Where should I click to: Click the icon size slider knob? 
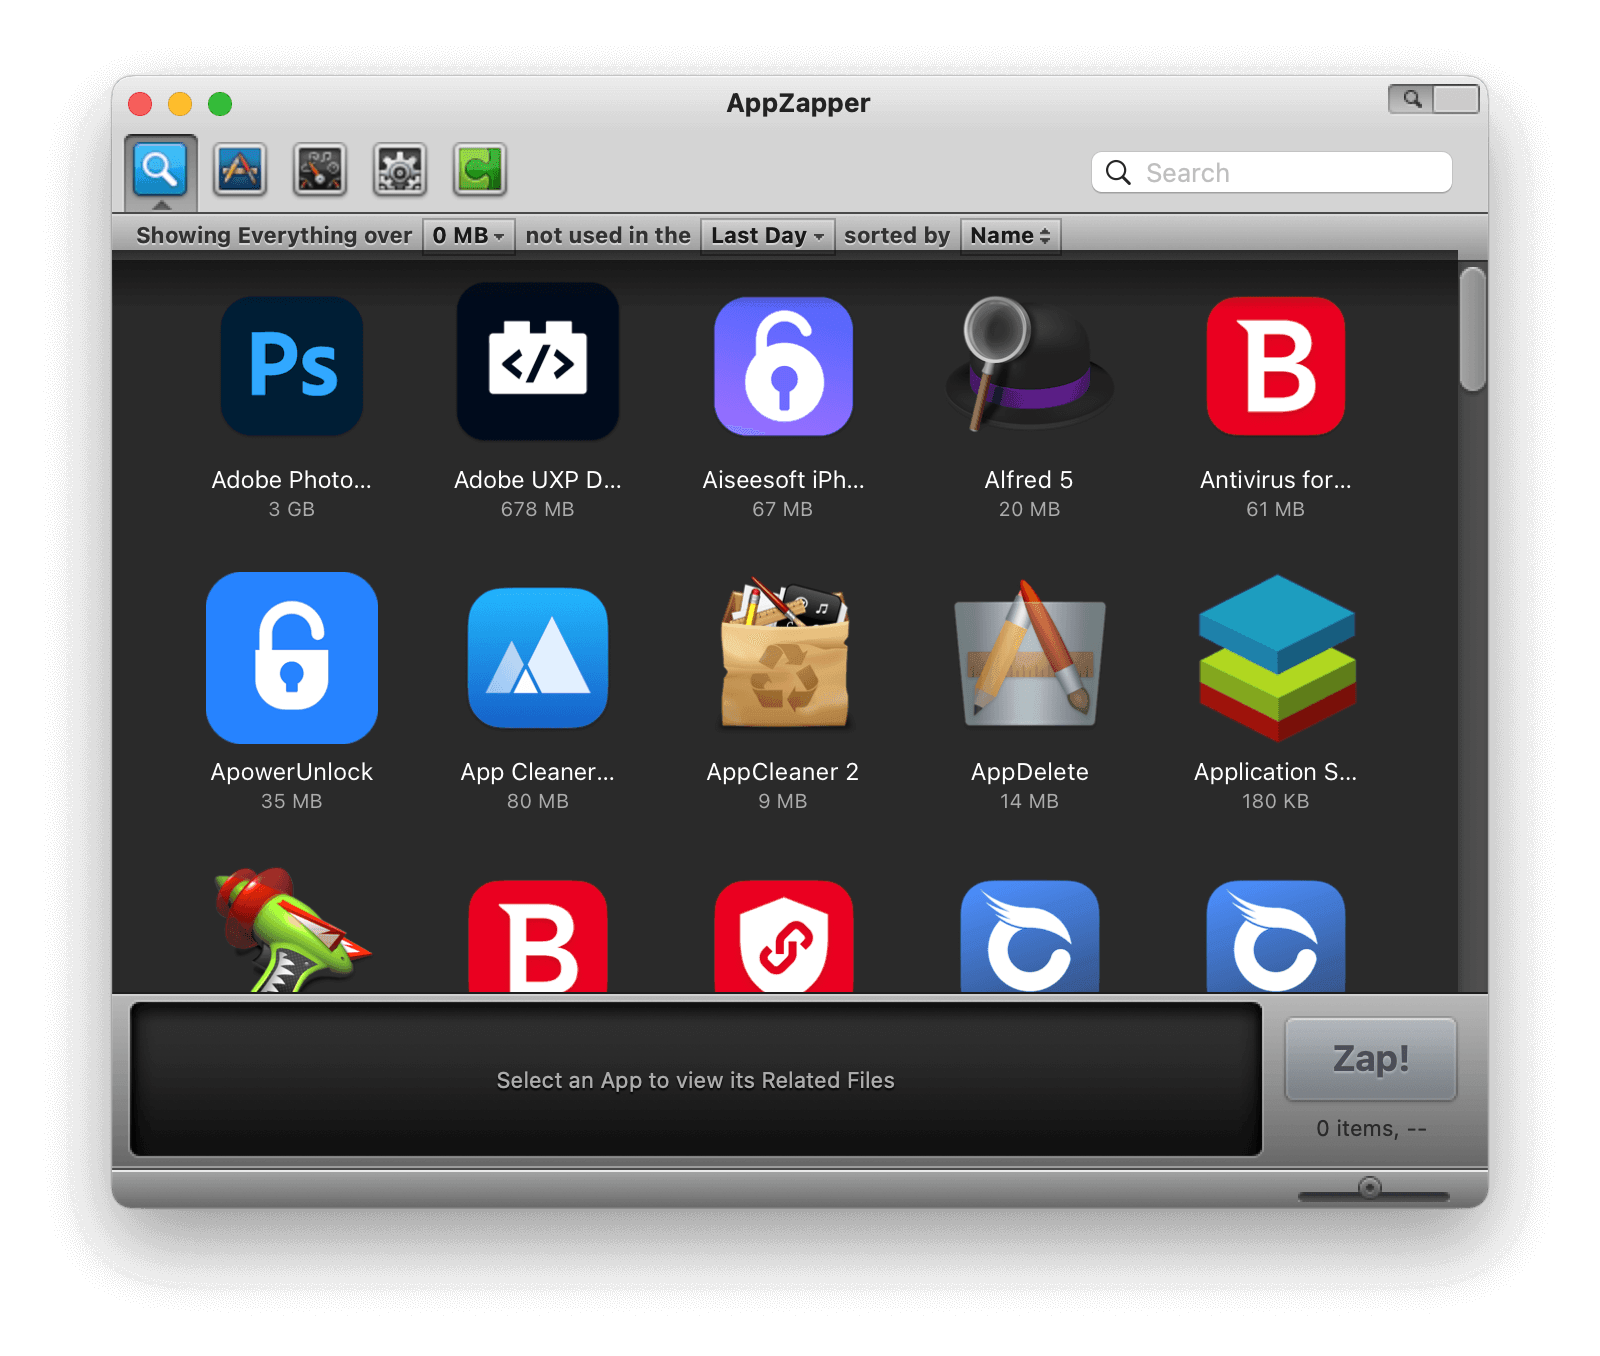[x=1370, y=1187]
